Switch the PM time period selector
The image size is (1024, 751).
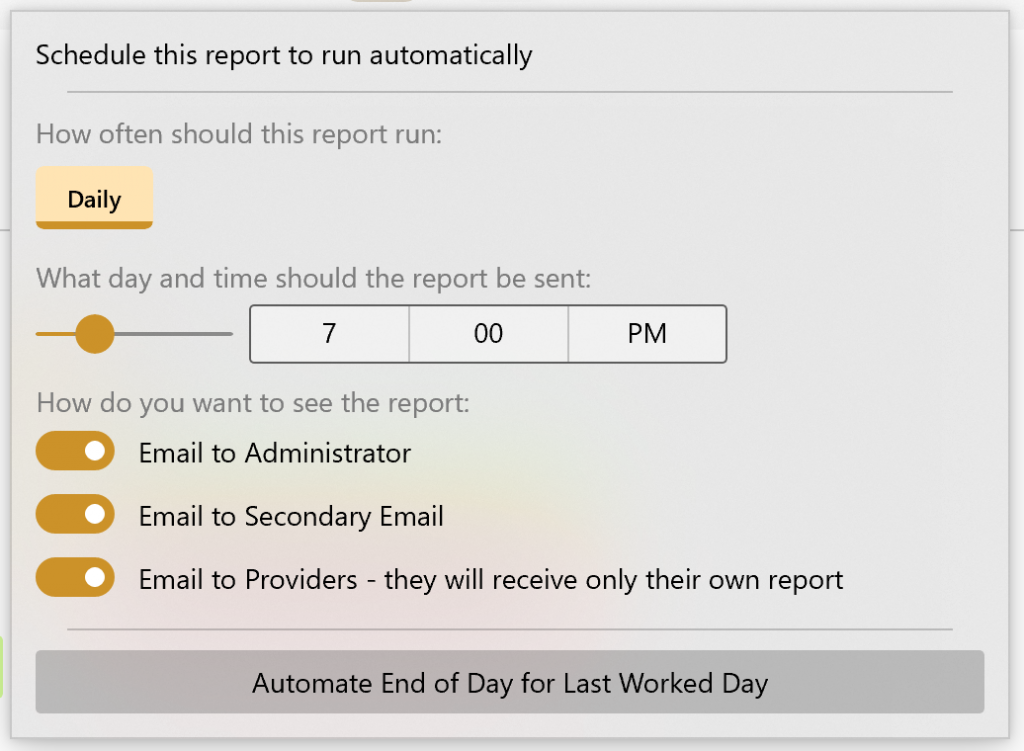coord(647,334)
